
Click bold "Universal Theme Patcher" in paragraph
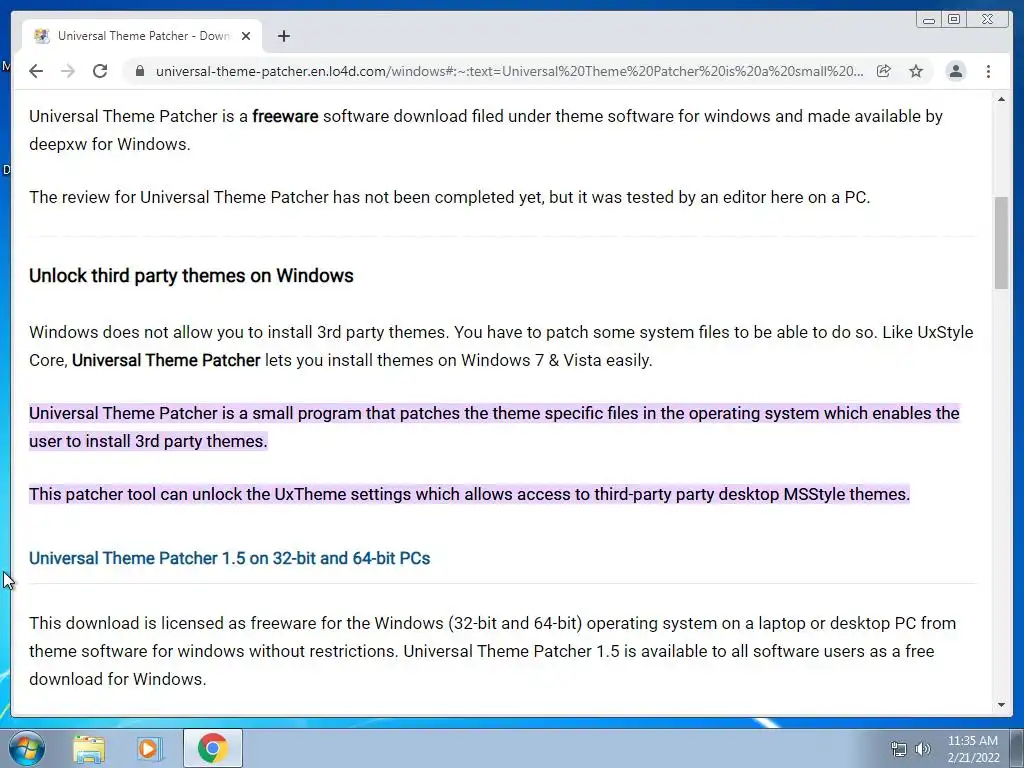click(x=166, y=360)
